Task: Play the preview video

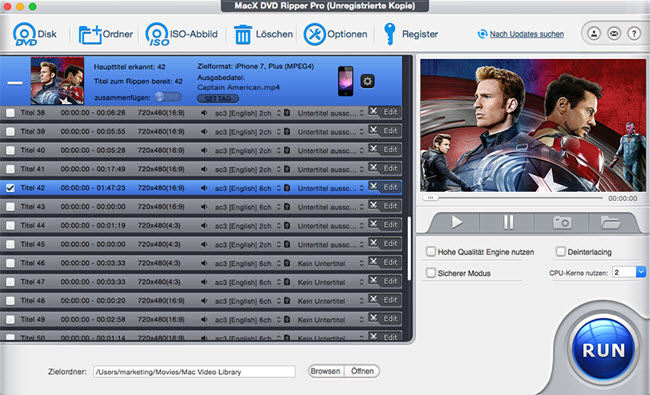Action: click(456, 223)
